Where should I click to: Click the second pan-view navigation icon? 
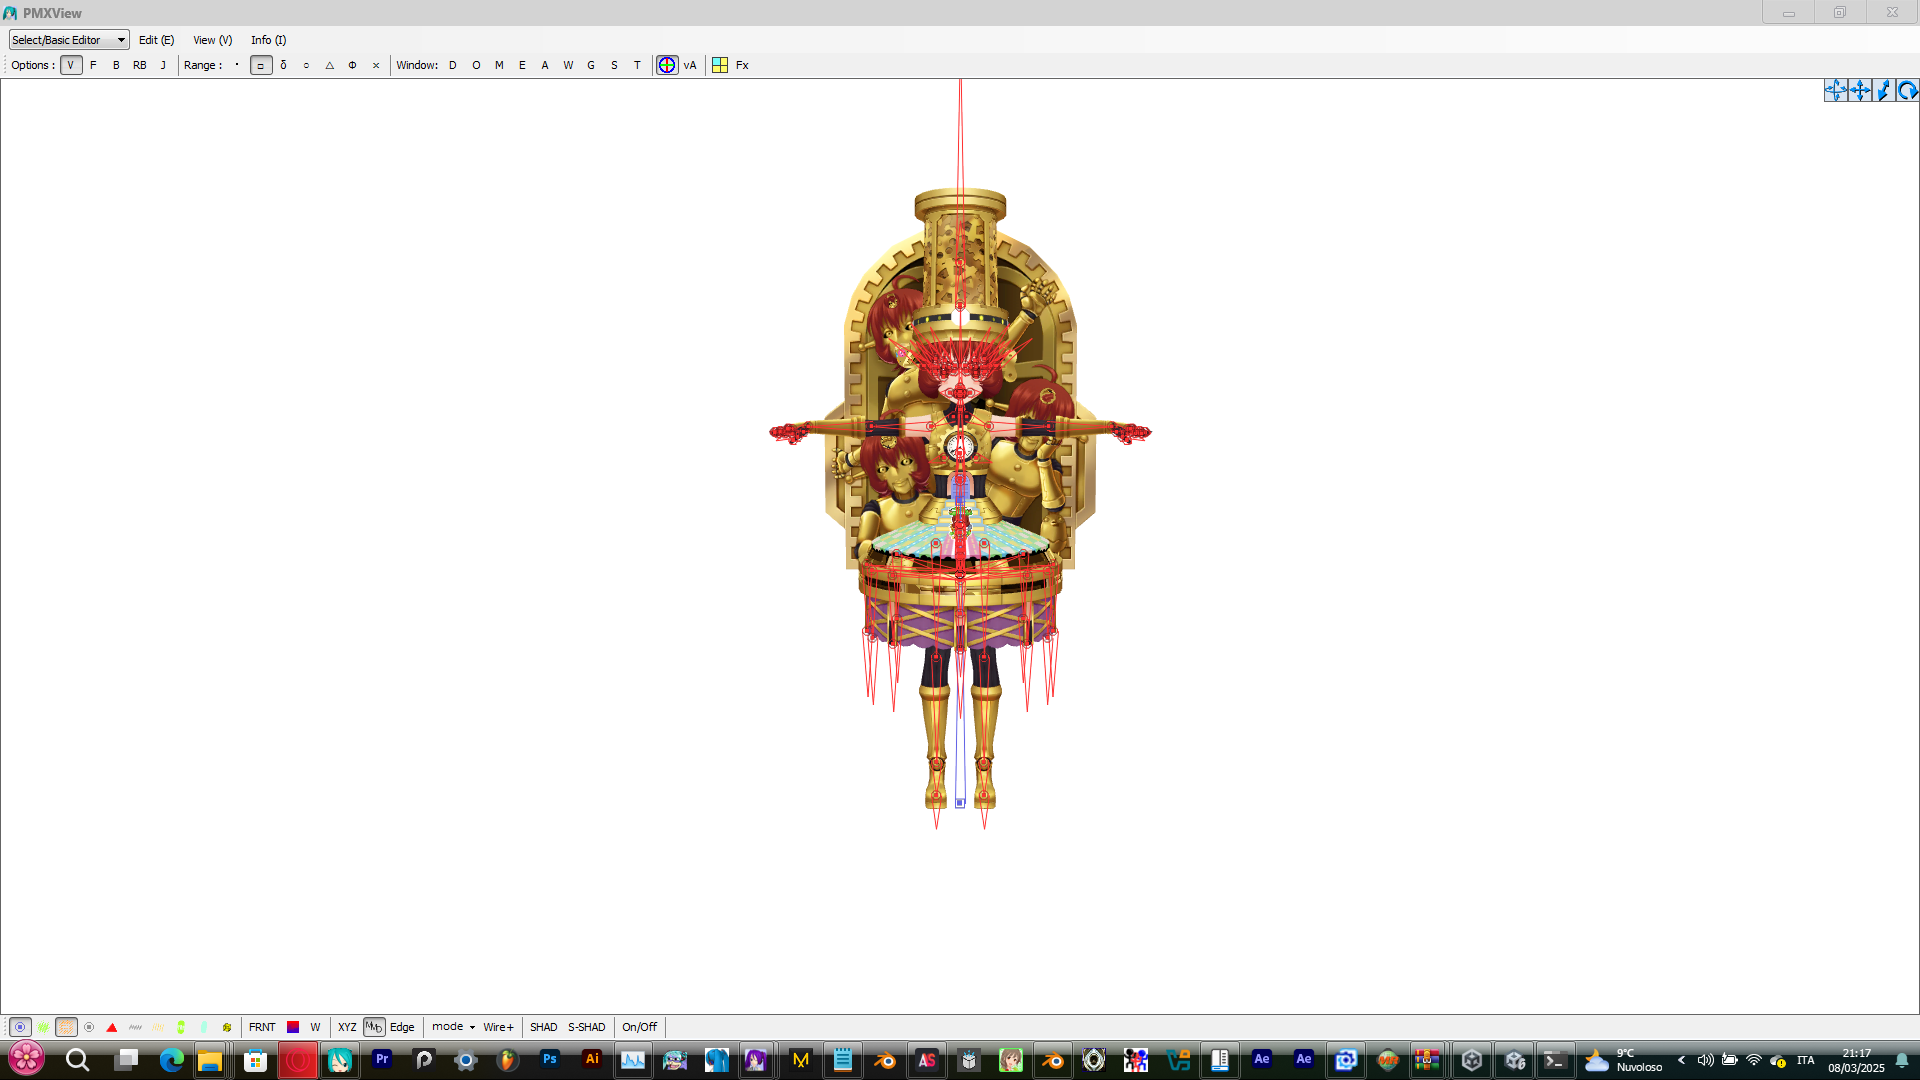tap(1860, 91)
